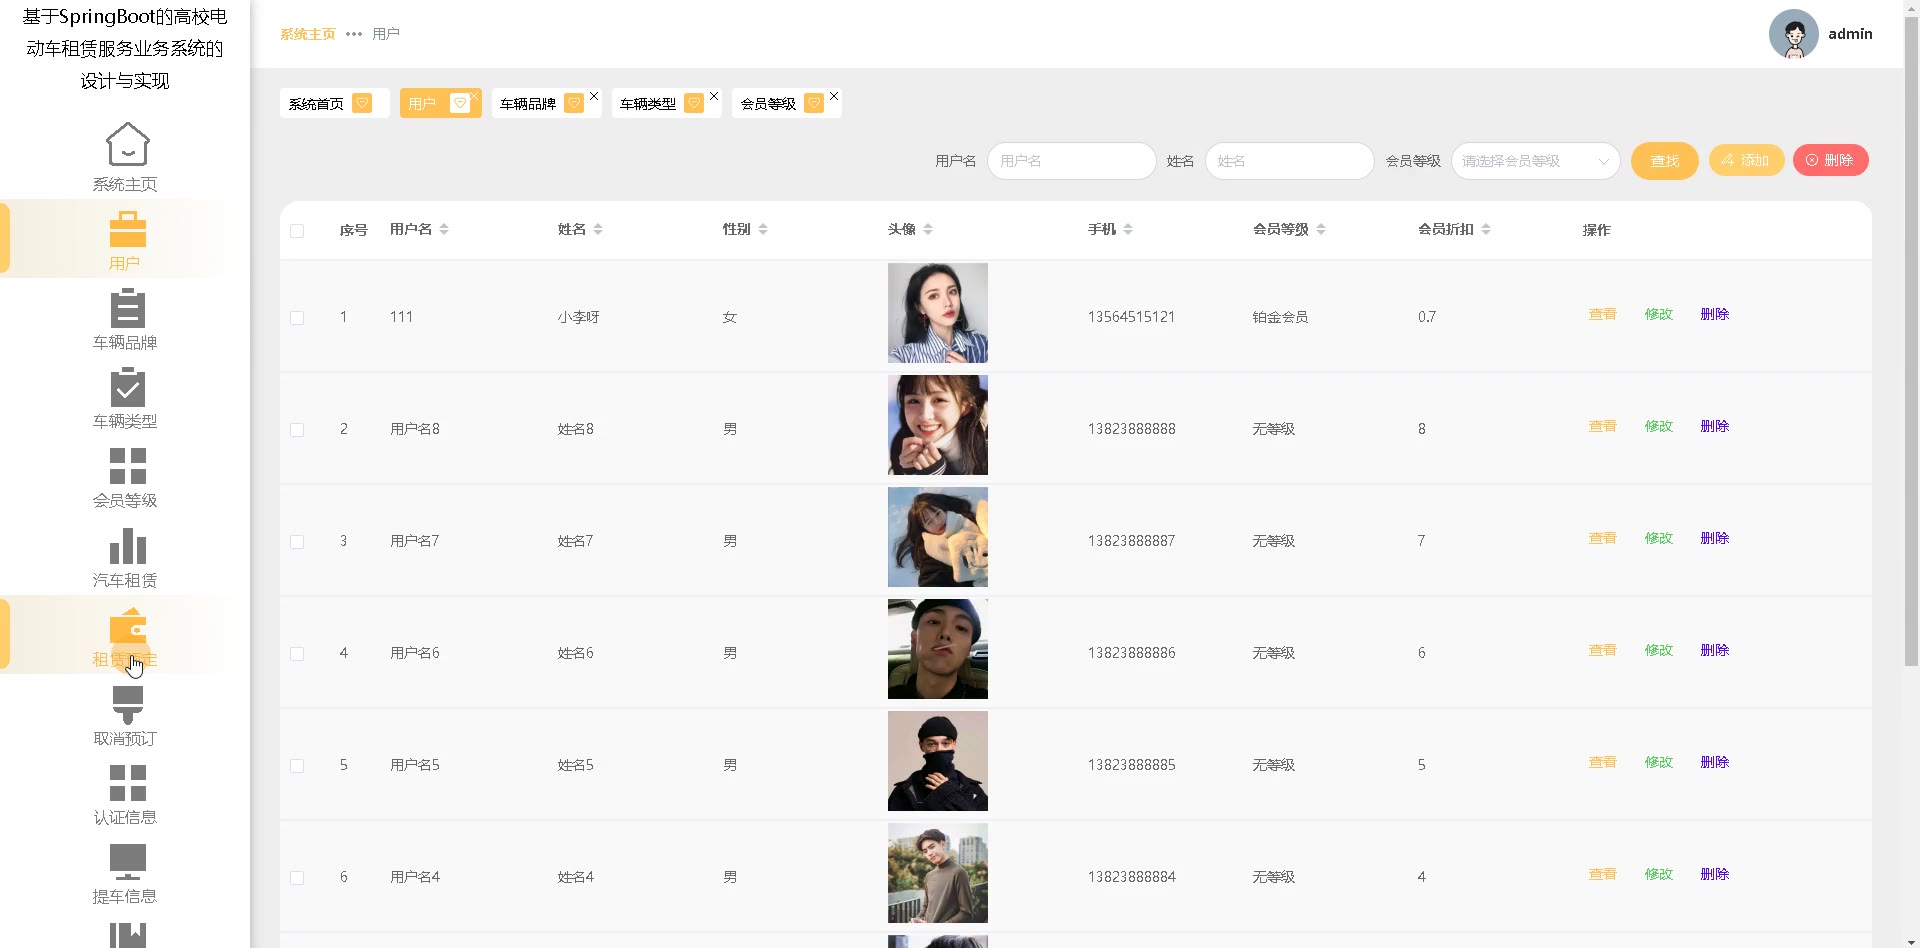Sort by 会员等级 column arrows
The width and height of the screenshot is (1920, 948).
point(1321,229)
